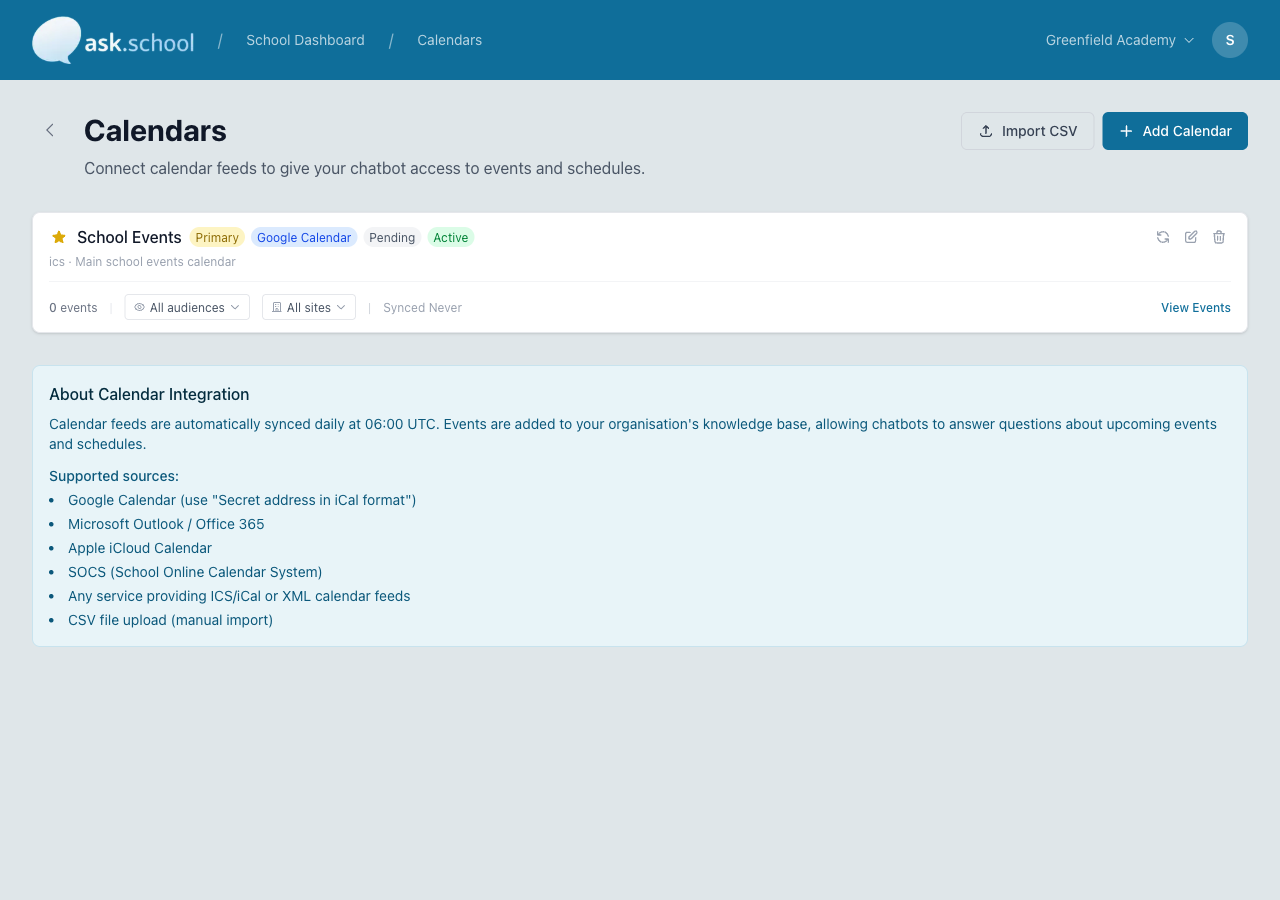Click 'Microsoft Outlook / Office 365' list item
This screenshot has height=900, width=1280.
tap(166, 524)
